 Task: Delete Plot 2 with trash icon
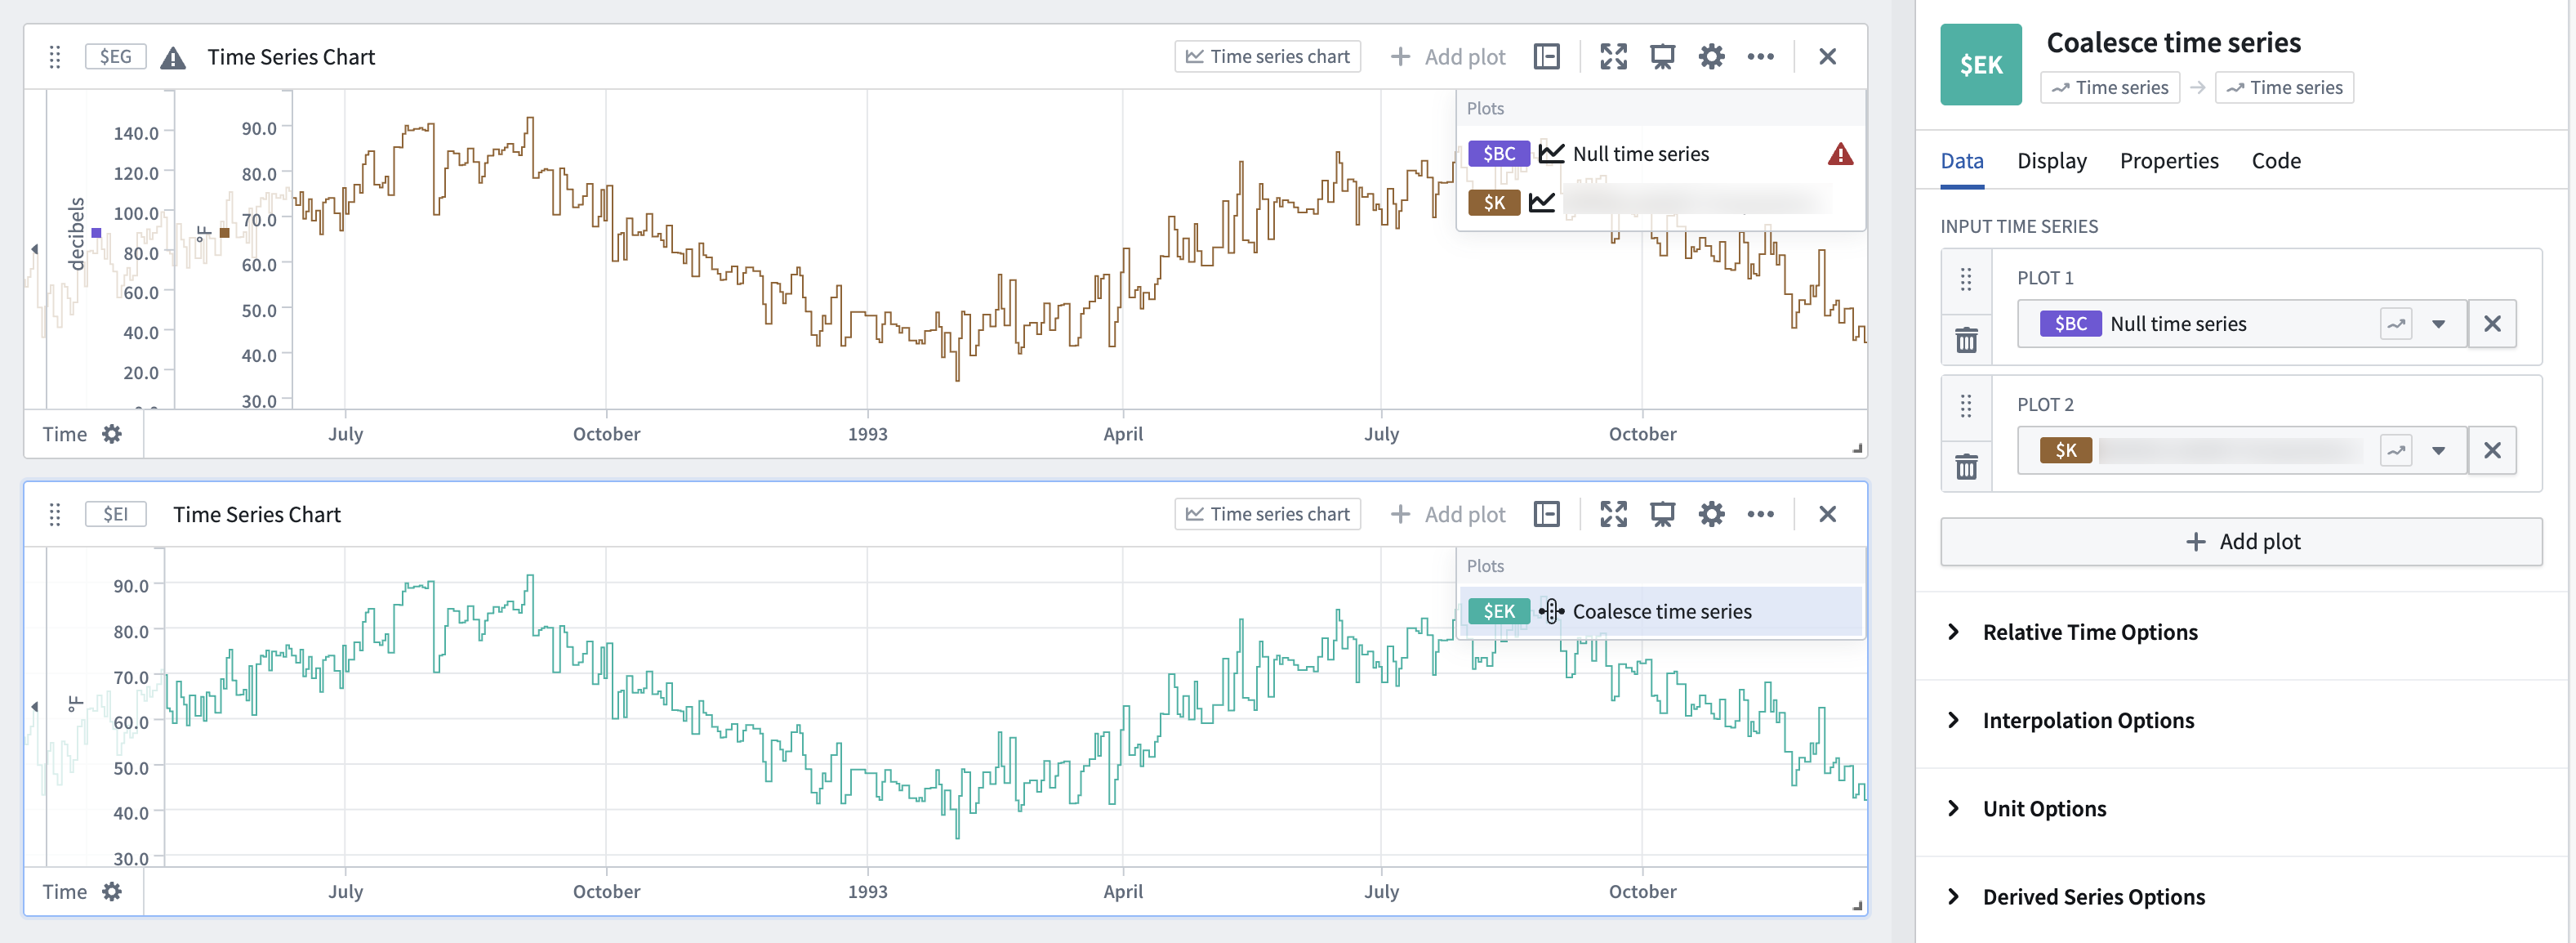pyautogui.click(x=1966, y=467)
